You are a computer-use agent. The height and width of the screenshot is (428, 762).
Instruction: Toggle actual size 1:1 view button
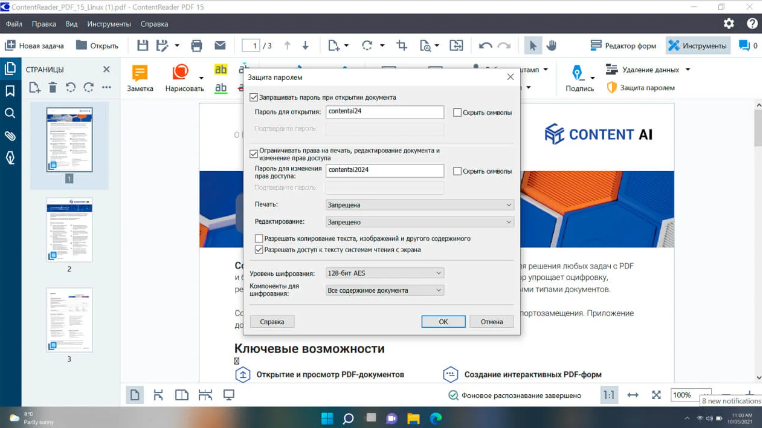coord(609,395)
